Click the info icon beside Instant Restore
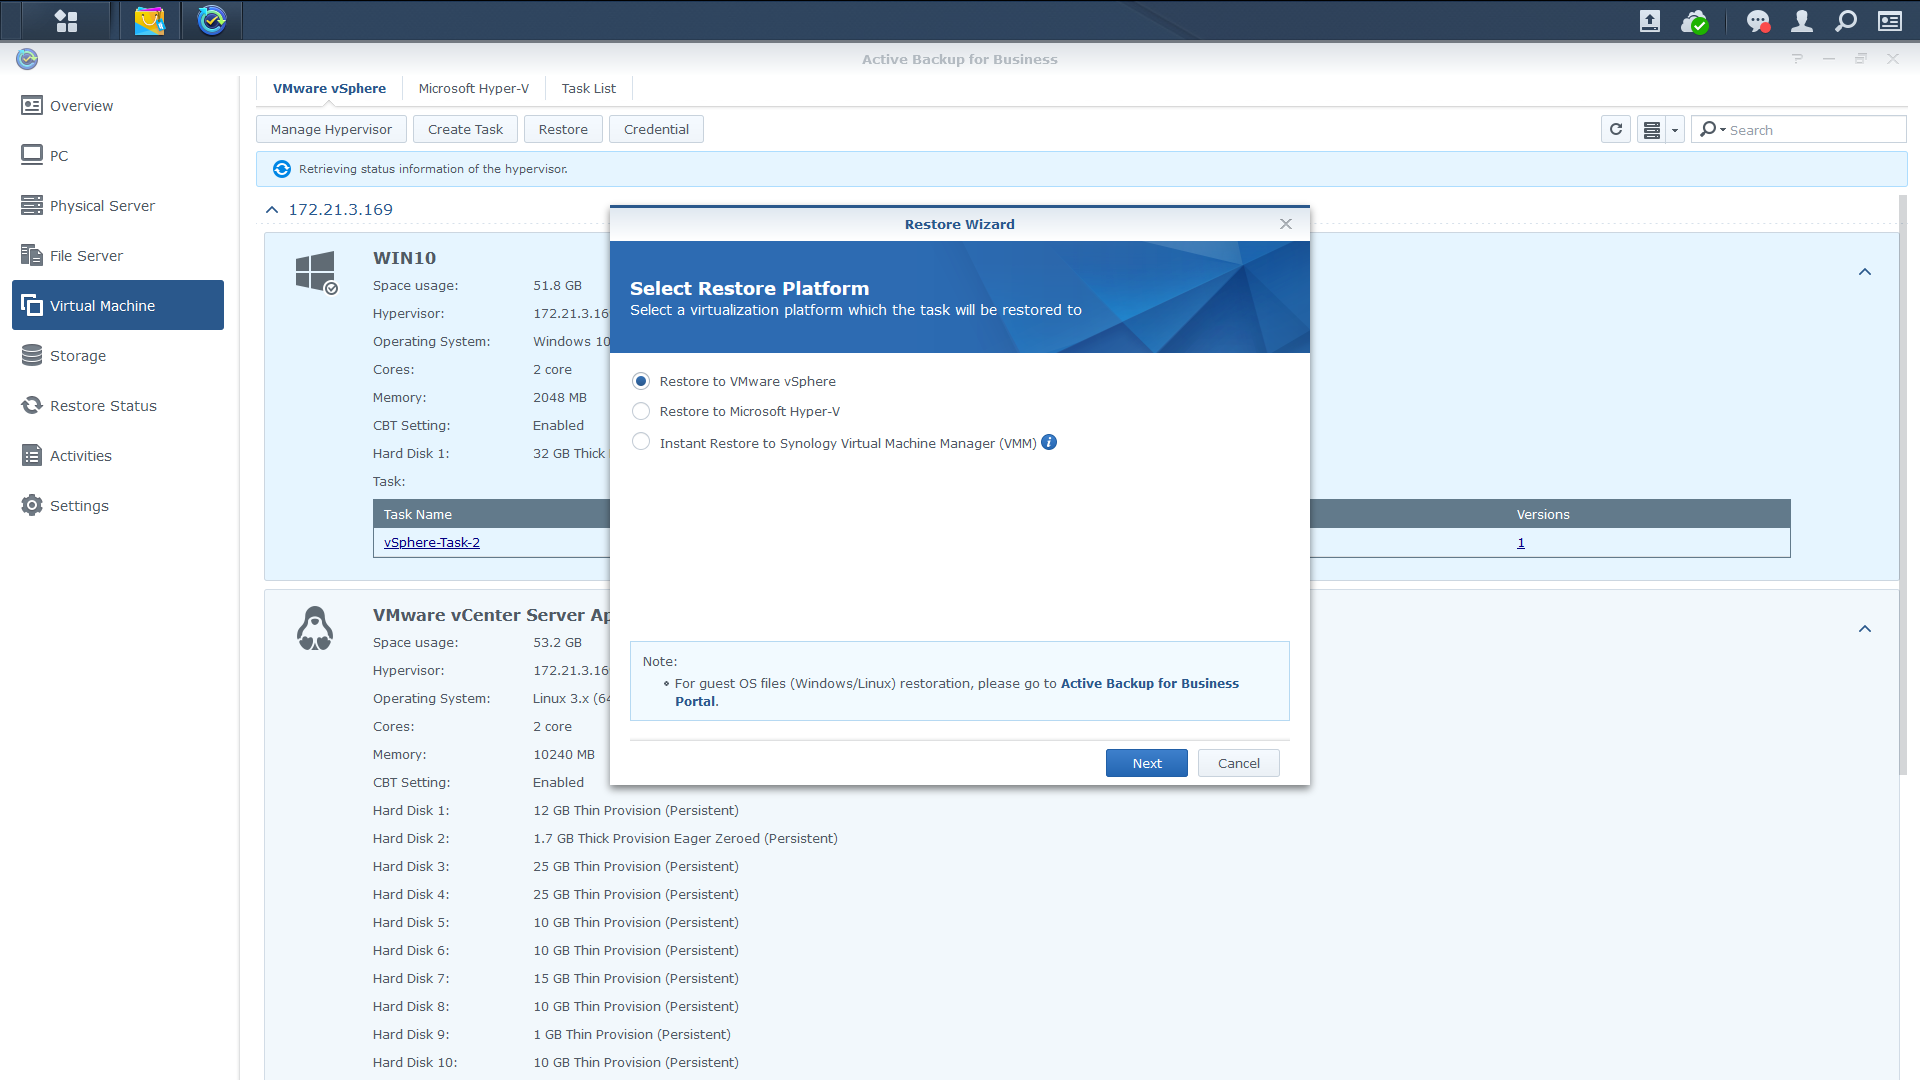This screenshot has width=1920, height=1080. coord(1049,442)
